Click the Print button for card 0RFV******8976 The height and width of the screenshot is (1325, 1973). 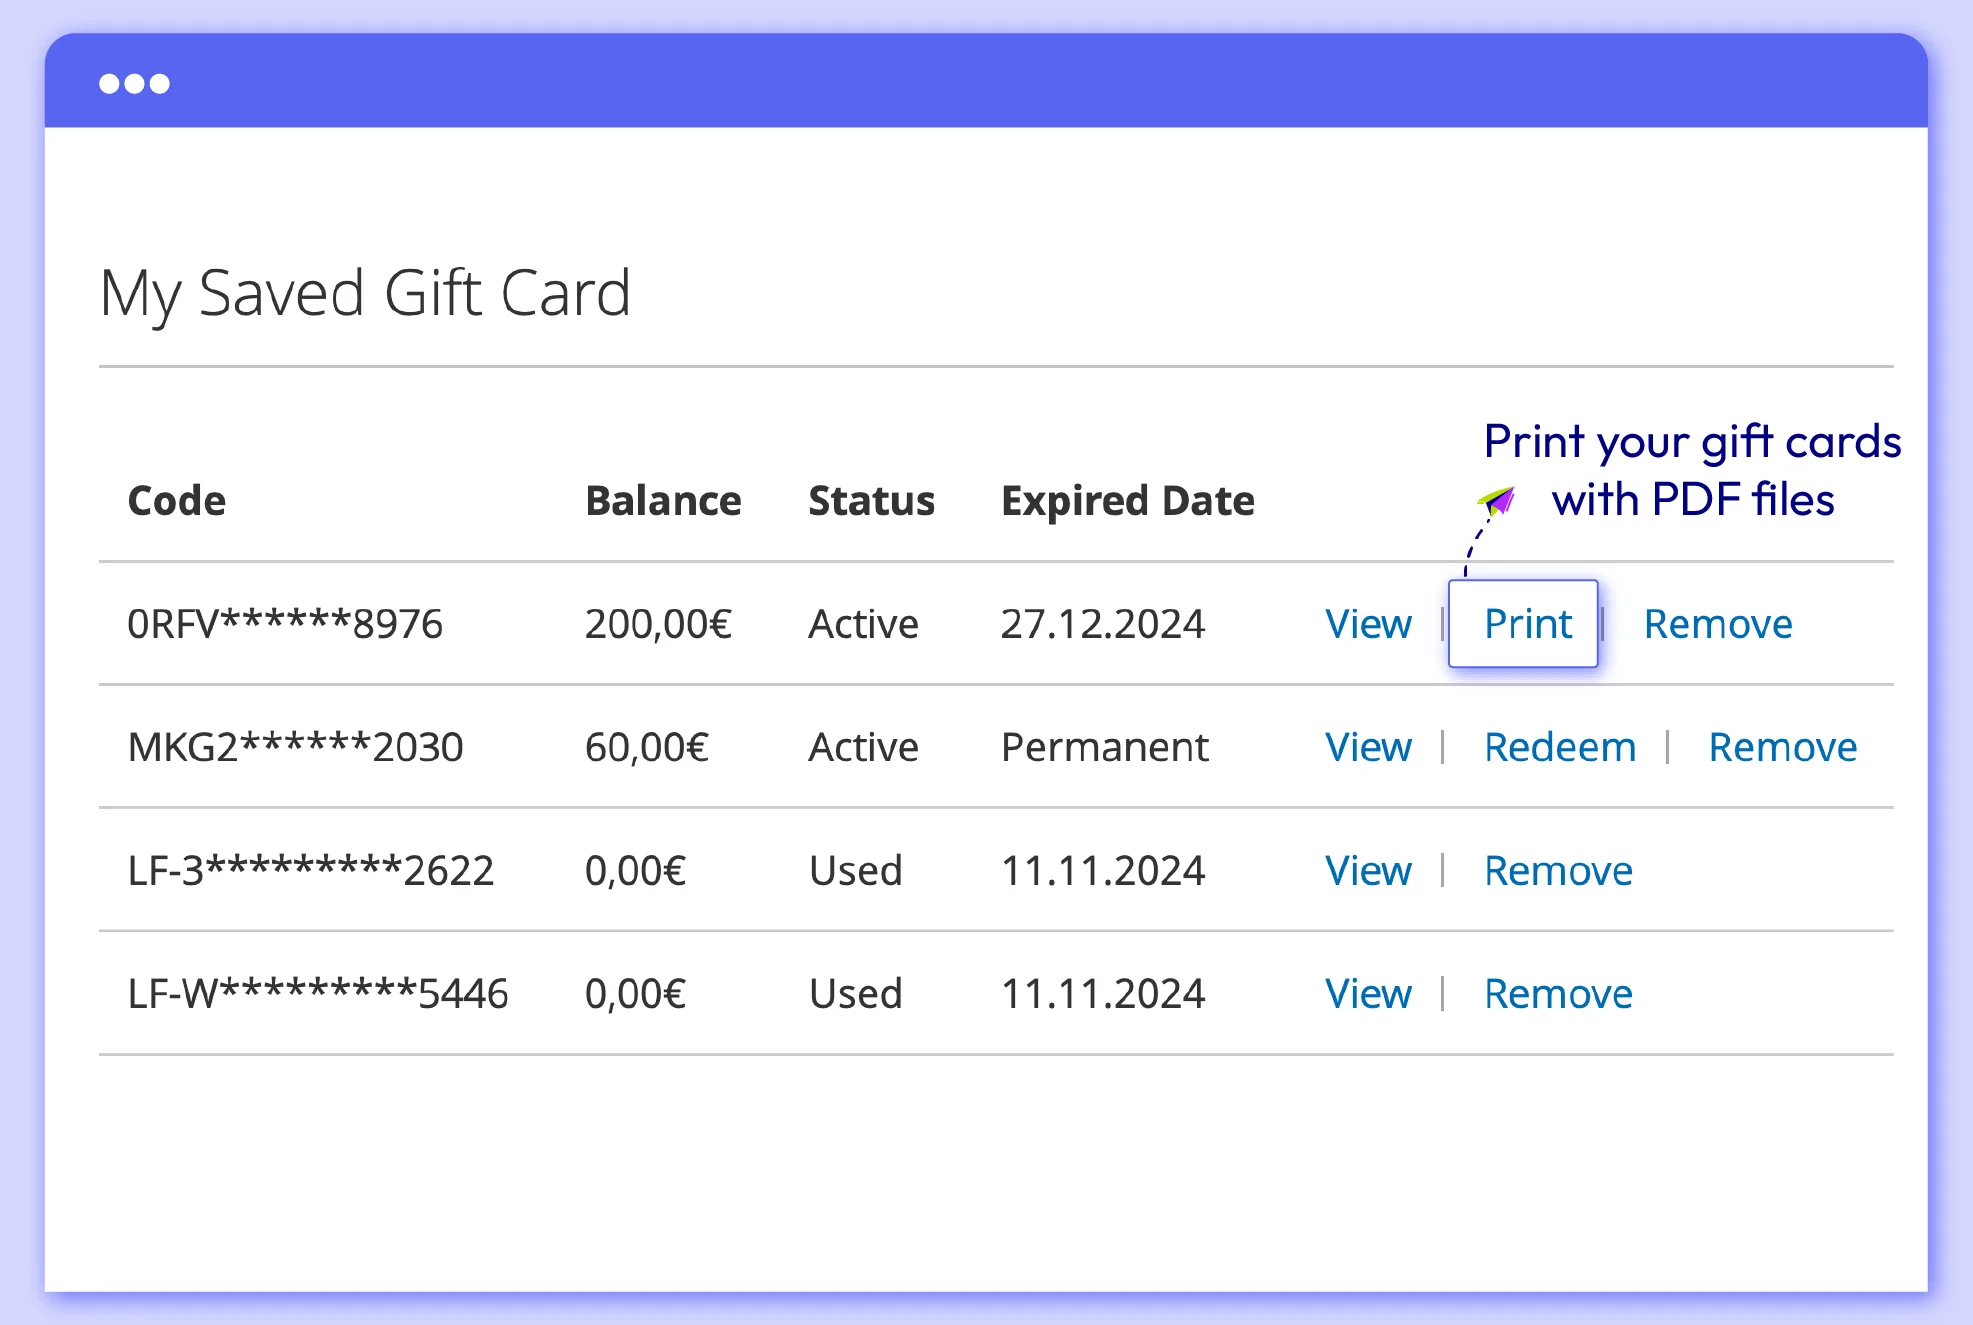[1524, 623]
